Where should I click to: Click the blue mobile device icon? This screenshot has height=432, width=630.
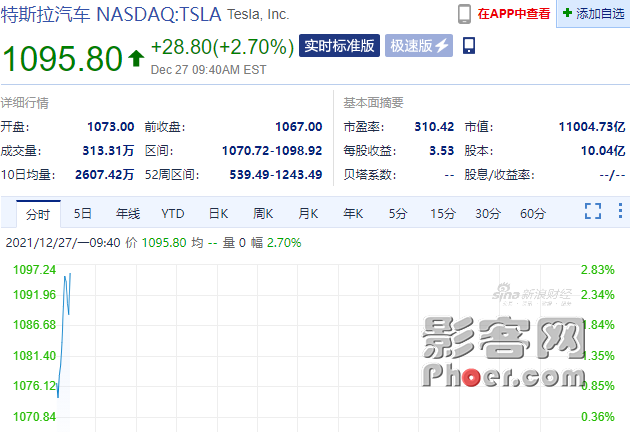pyautogui.click(x=469, y=45)
